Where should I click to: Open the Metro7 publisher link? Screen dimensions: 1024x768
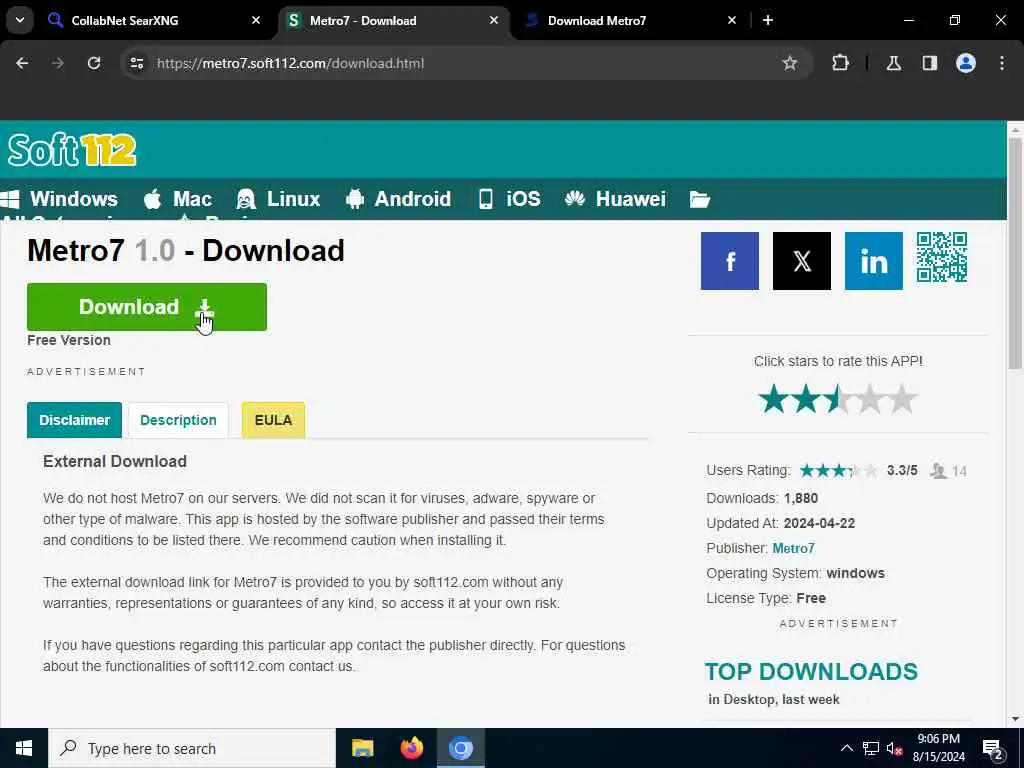[x=793, y=548]
